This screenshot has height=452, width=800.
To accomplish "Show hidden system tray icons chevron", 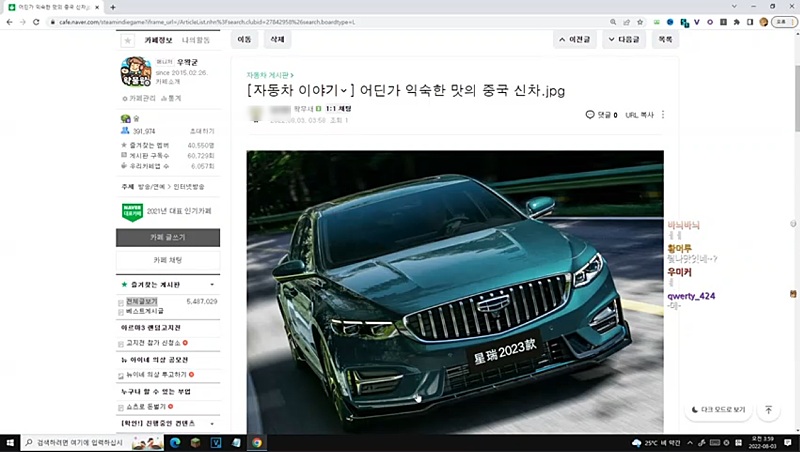I will click(690, 443).
